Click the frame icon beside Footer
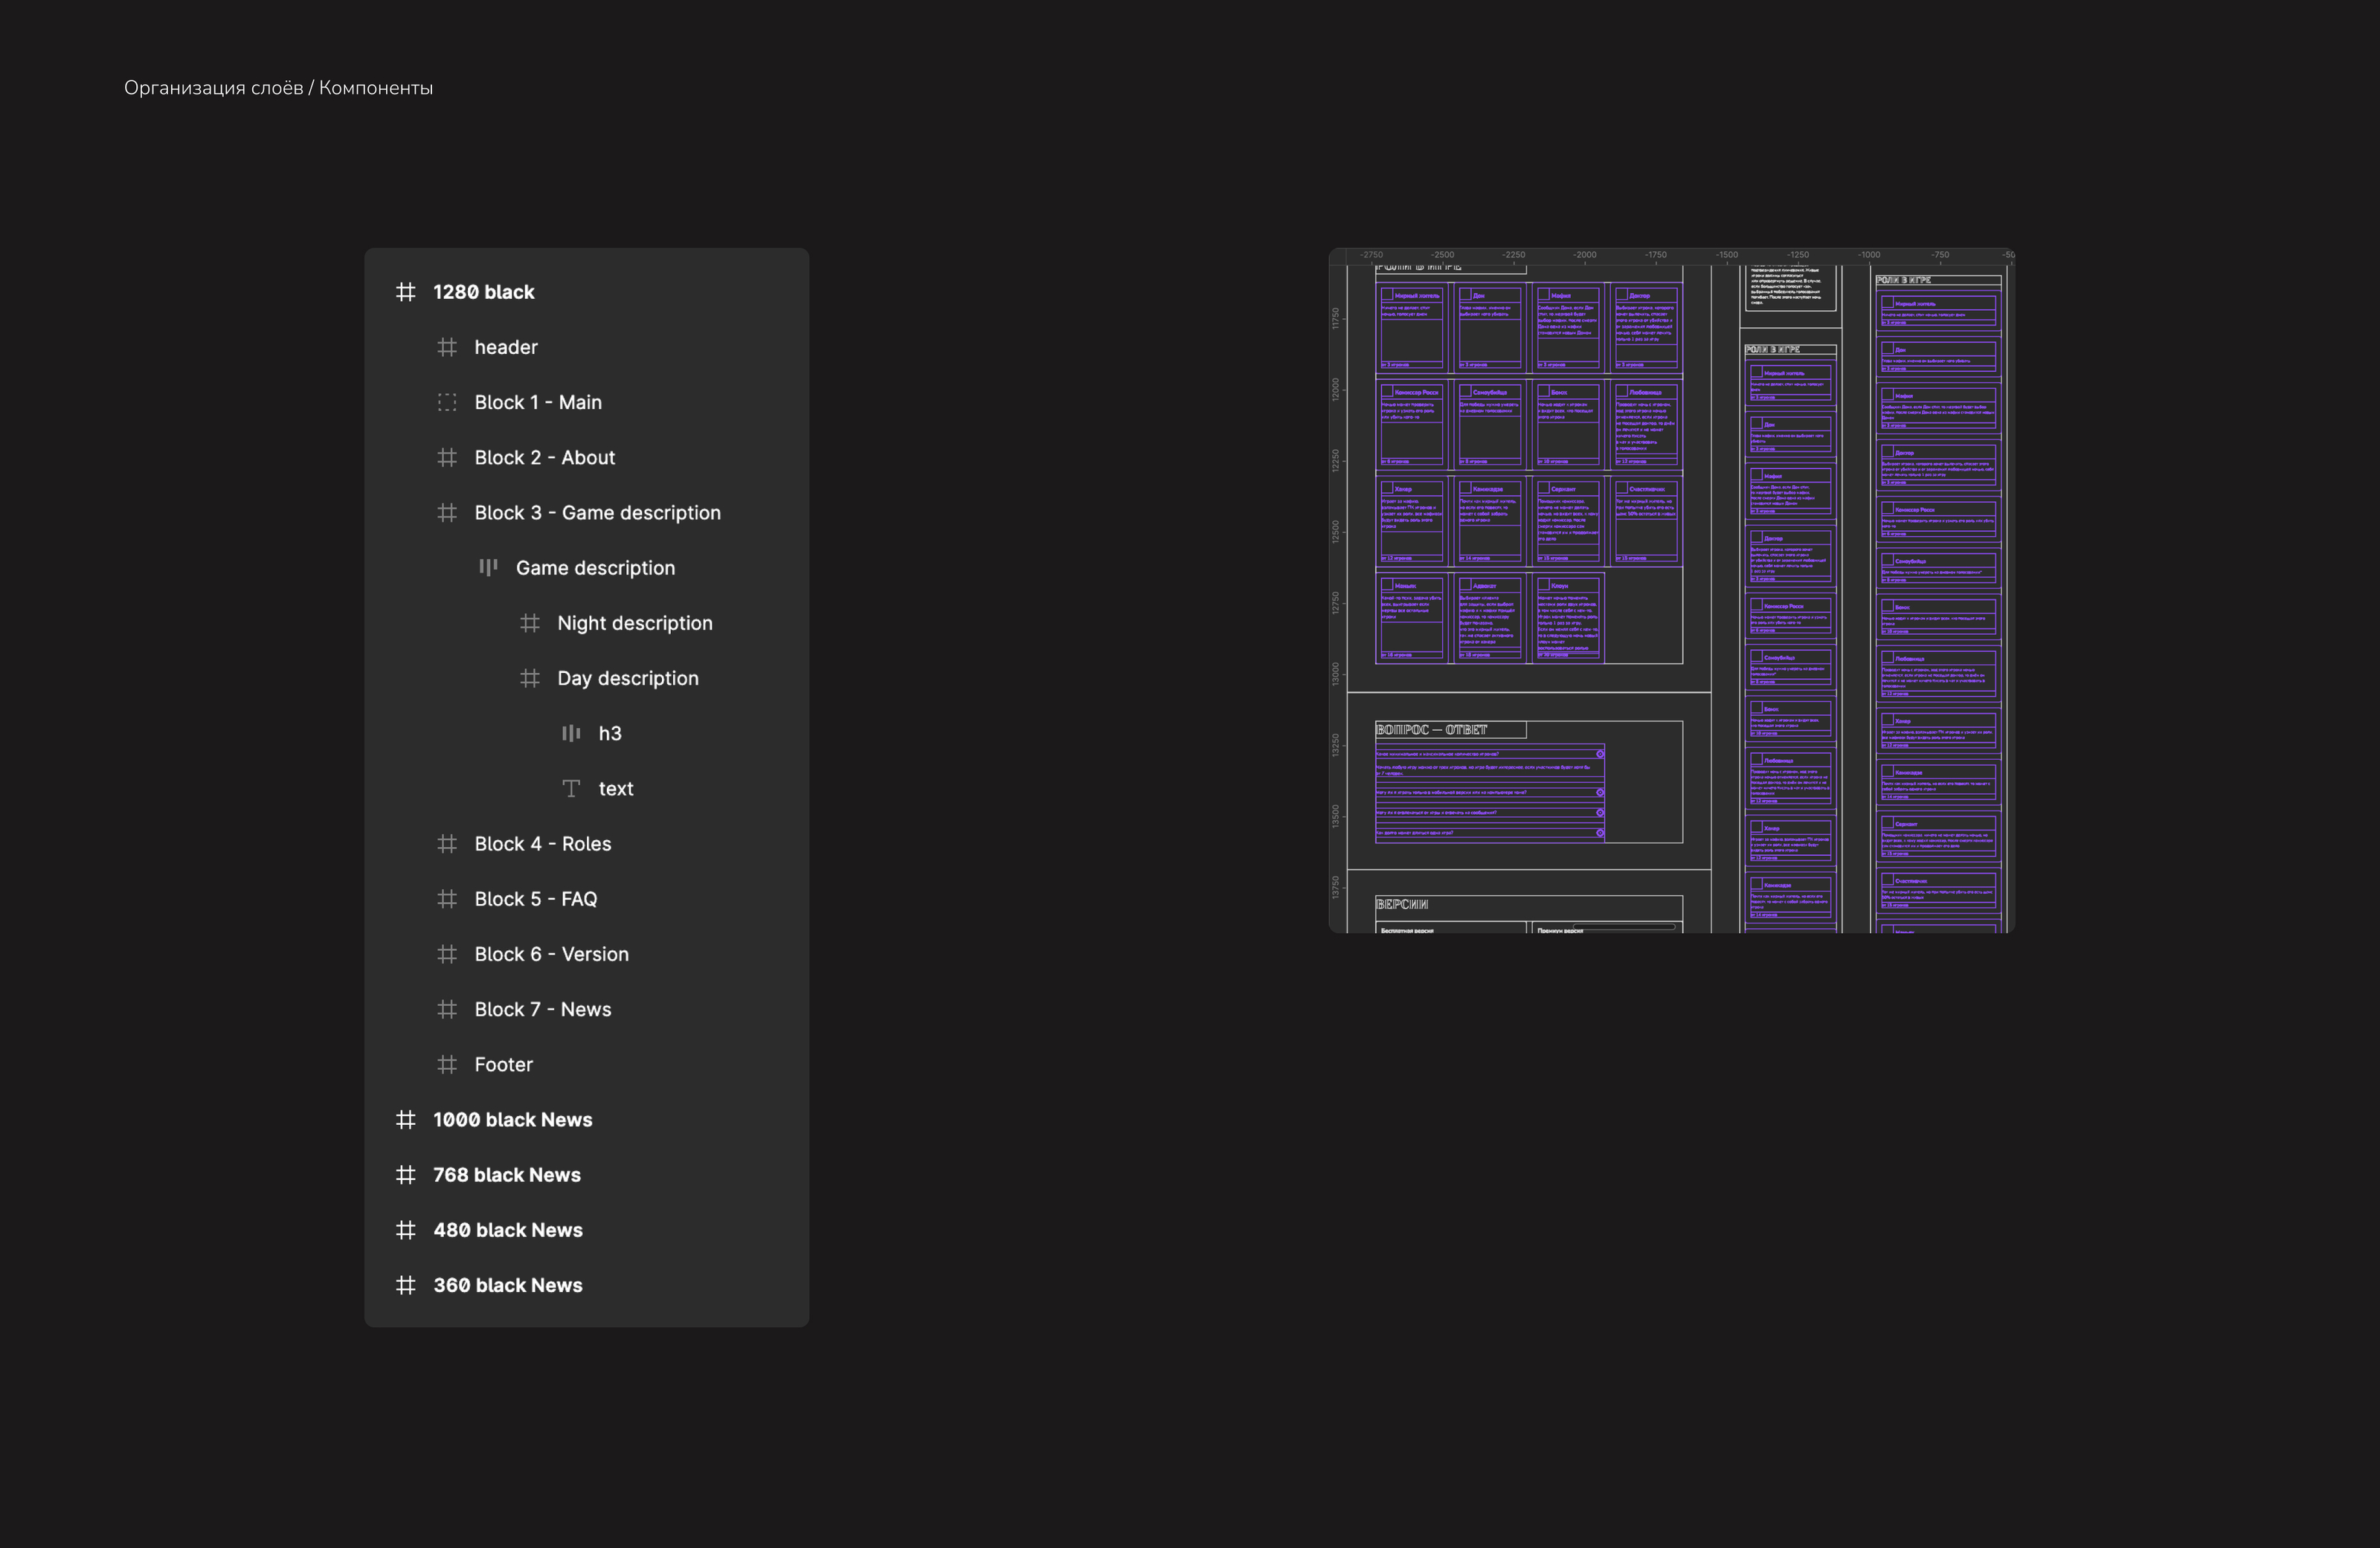The width and height of the screenshot is (2380, 1548). pyautogui.click(x=447, y=1065)
